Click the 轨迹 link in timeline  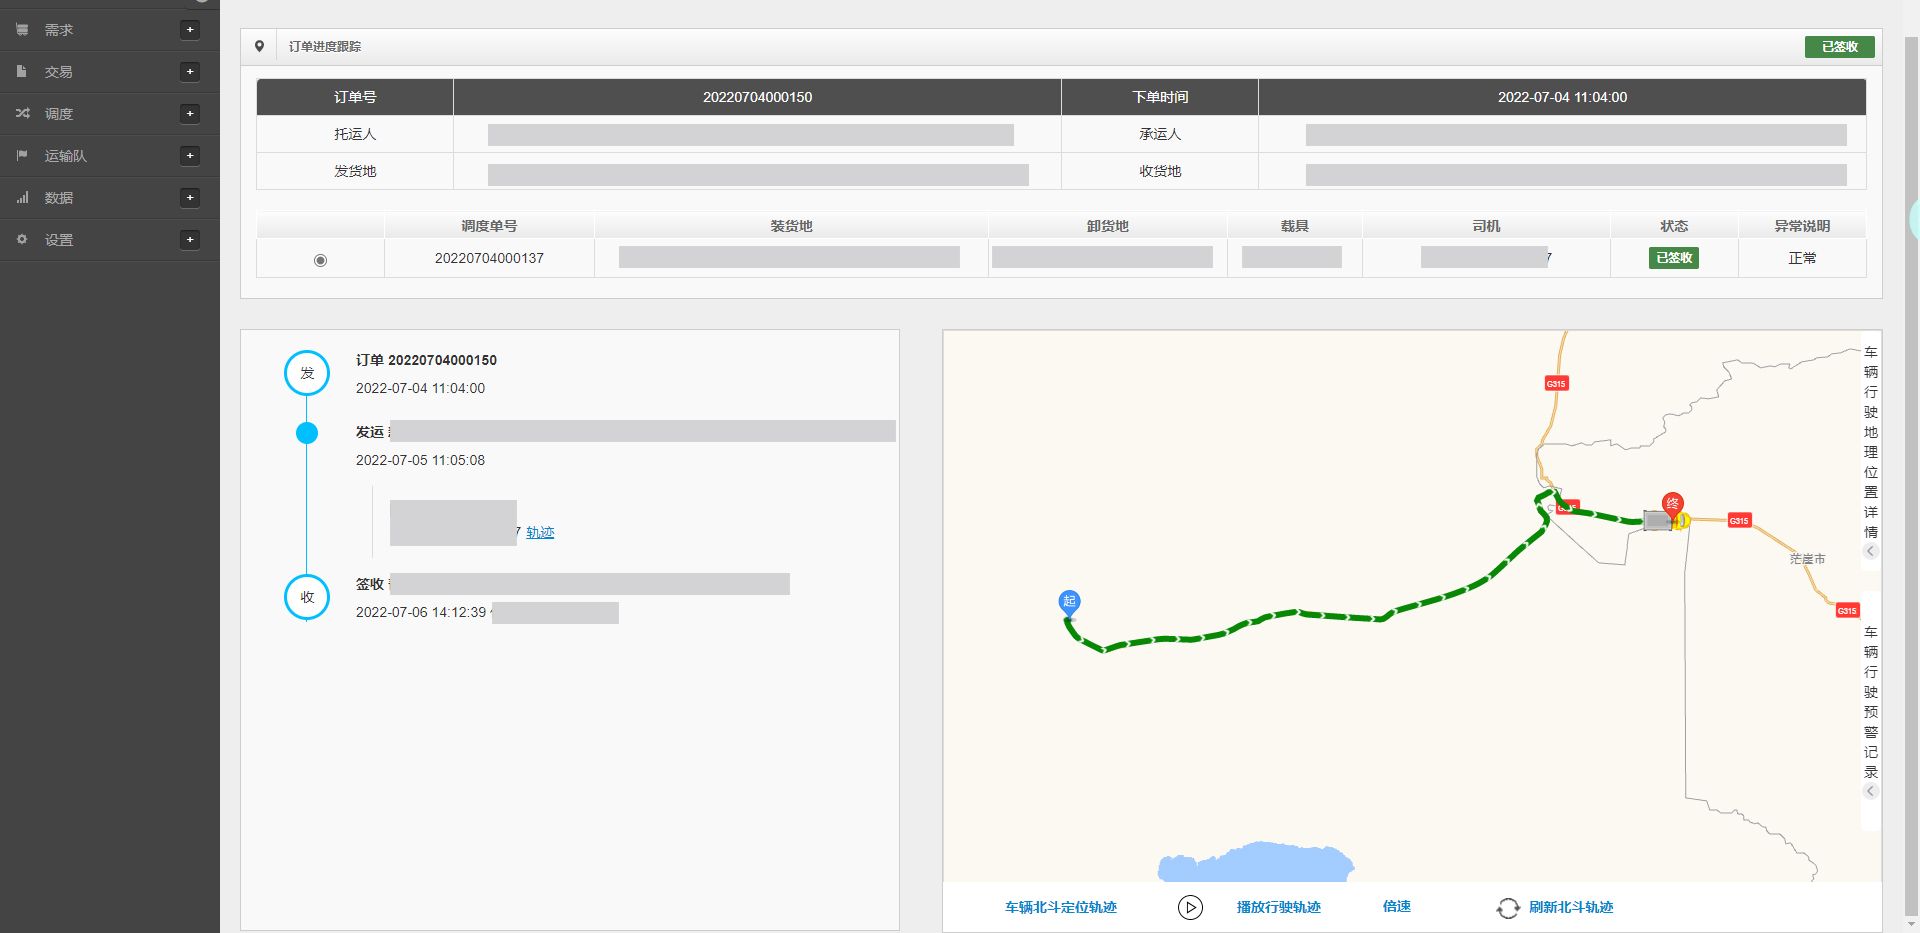(x=540, y=532)
